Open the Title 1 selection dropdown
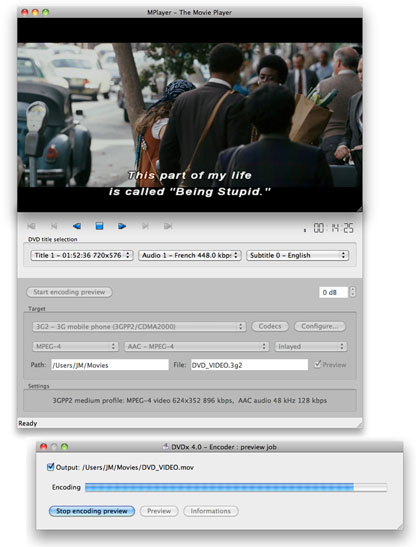This screenshot has width=416, height=547. (82, 255)
